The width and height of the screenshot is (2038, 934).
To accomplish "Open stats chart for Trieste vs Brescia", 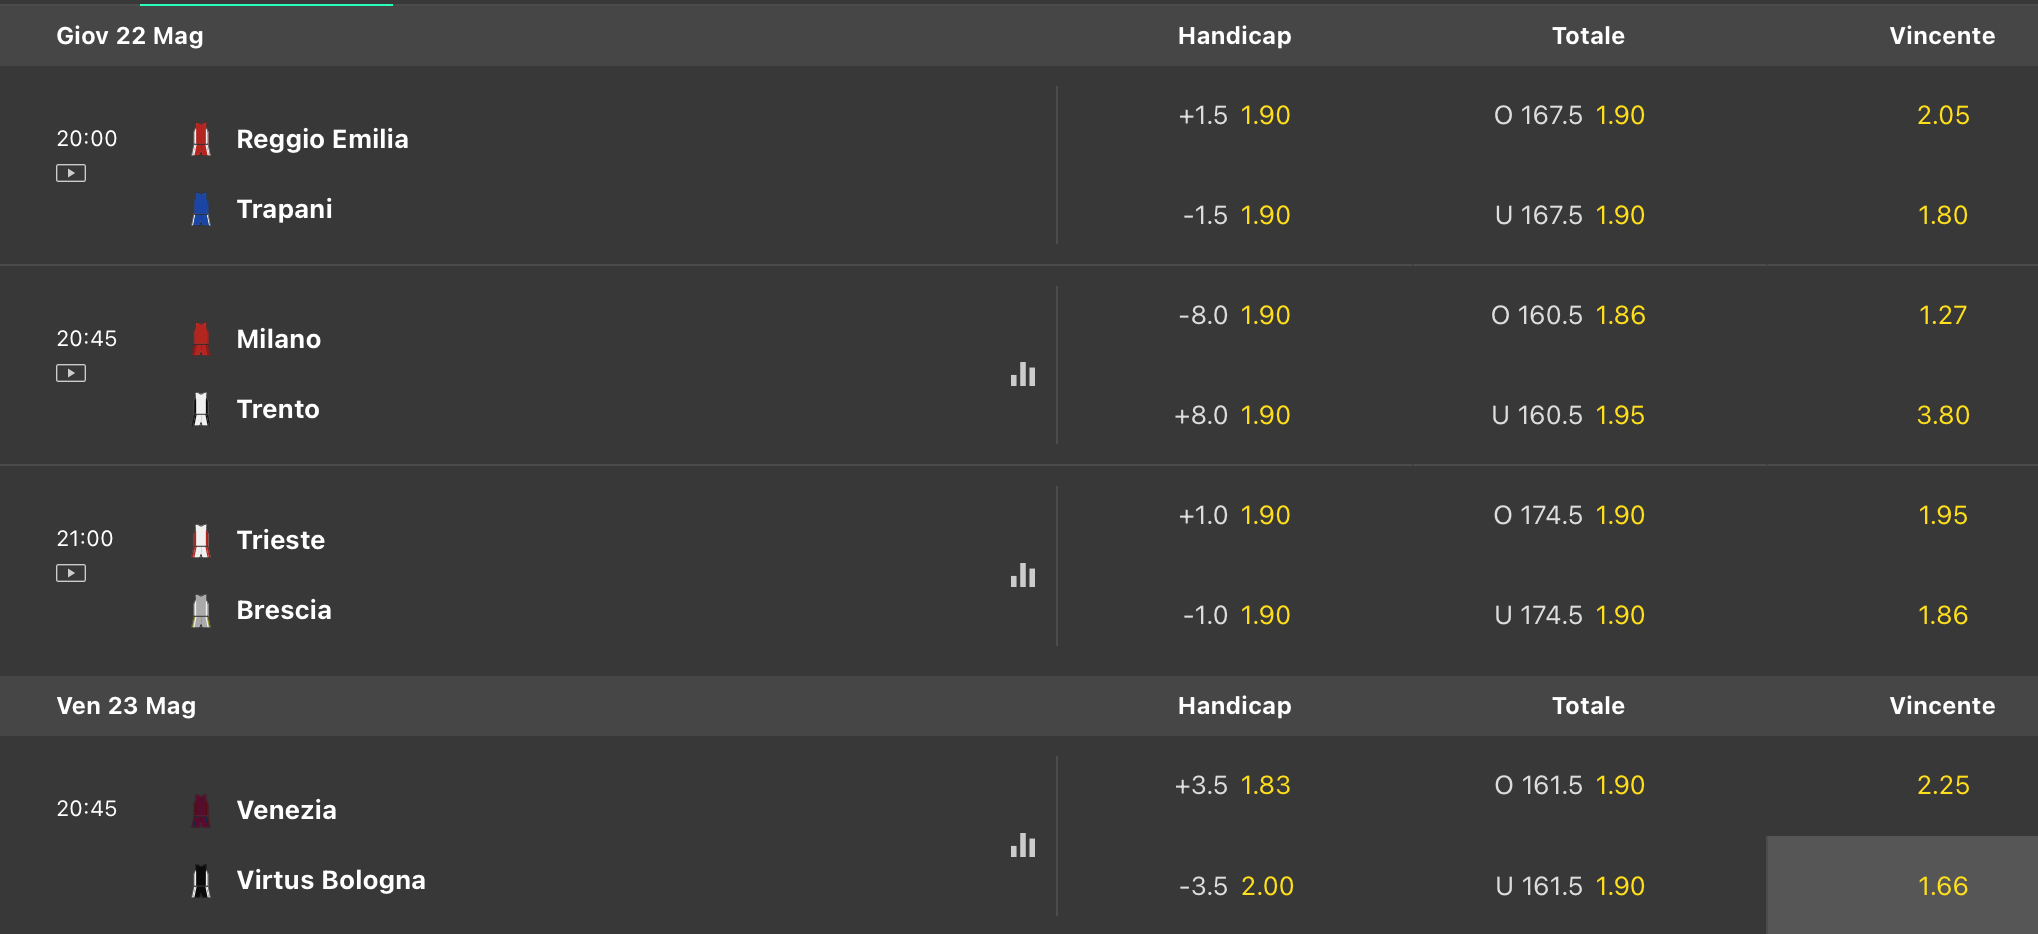I will pos(1022,576).
